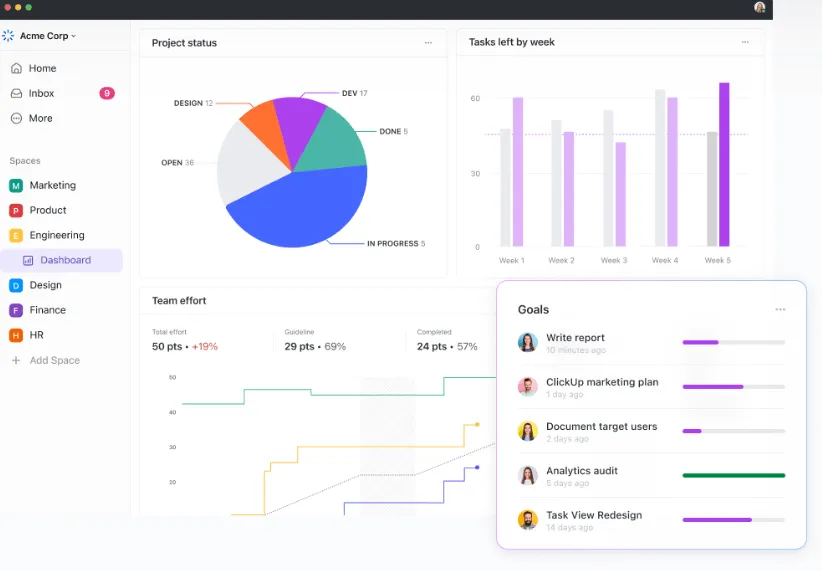Click the Document target users assignee avatar

(527, 431)
